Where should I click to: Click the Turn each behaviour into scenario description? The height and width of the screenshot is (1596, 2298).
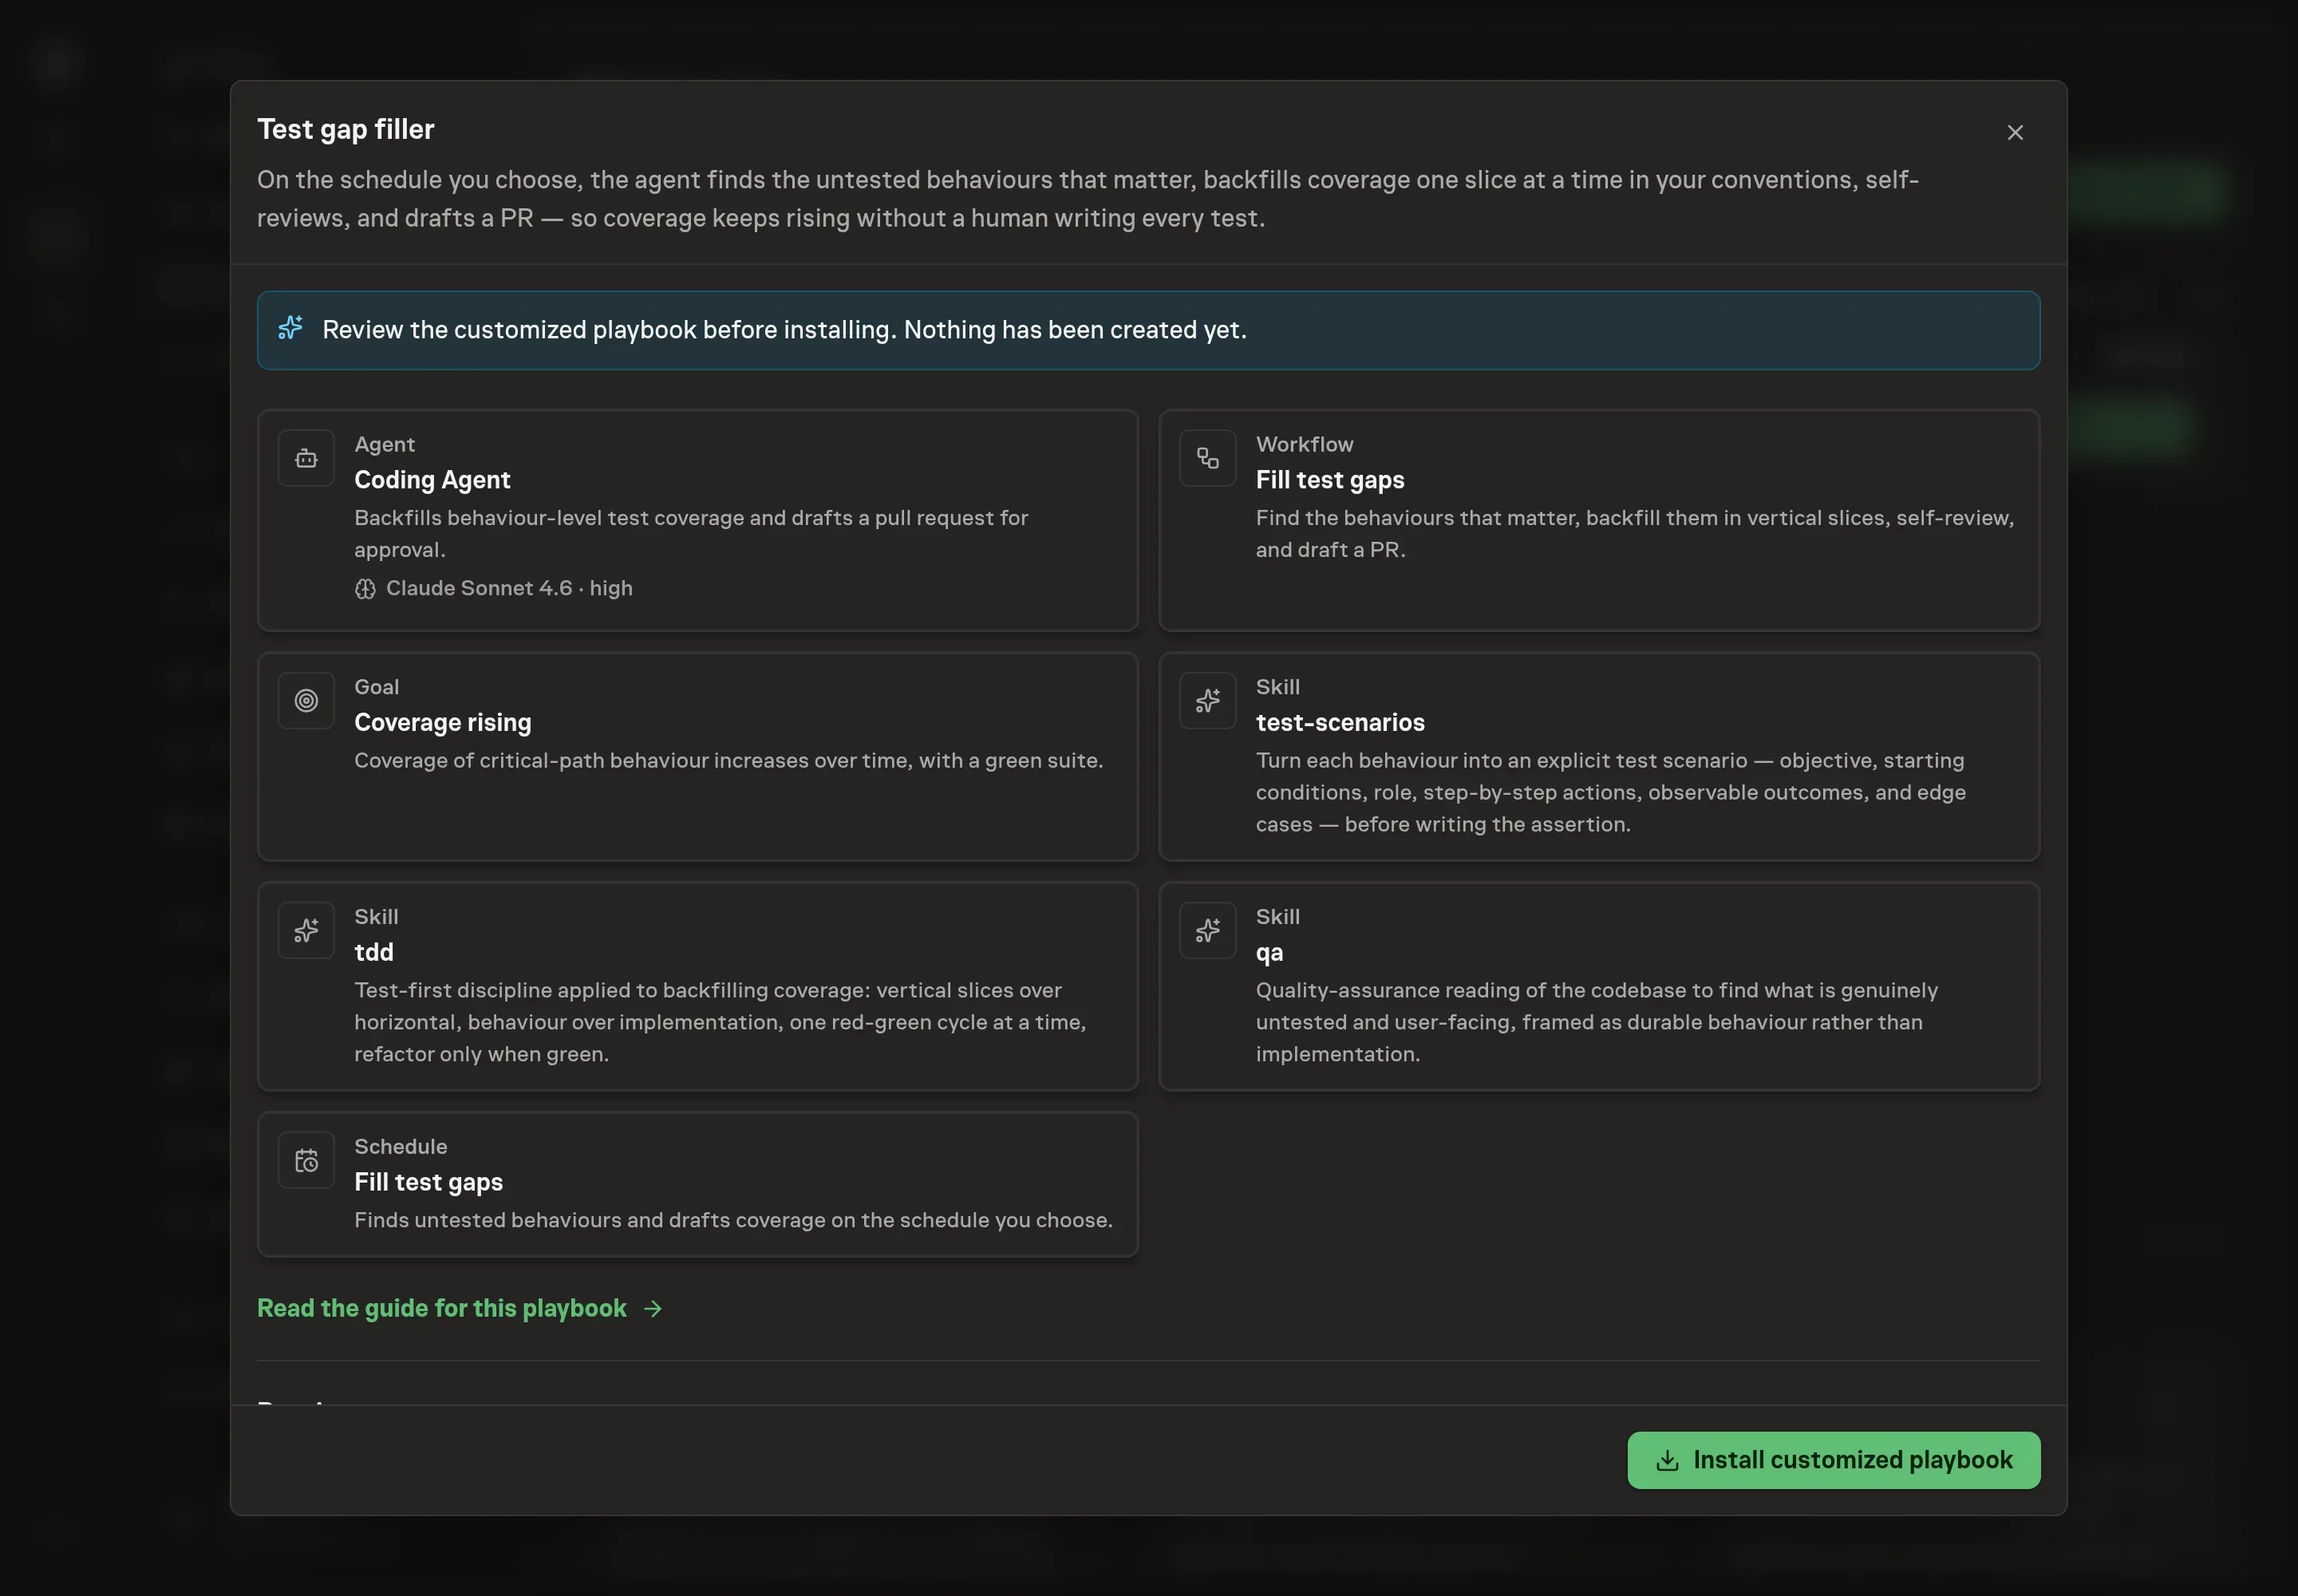pos(1610,792)
